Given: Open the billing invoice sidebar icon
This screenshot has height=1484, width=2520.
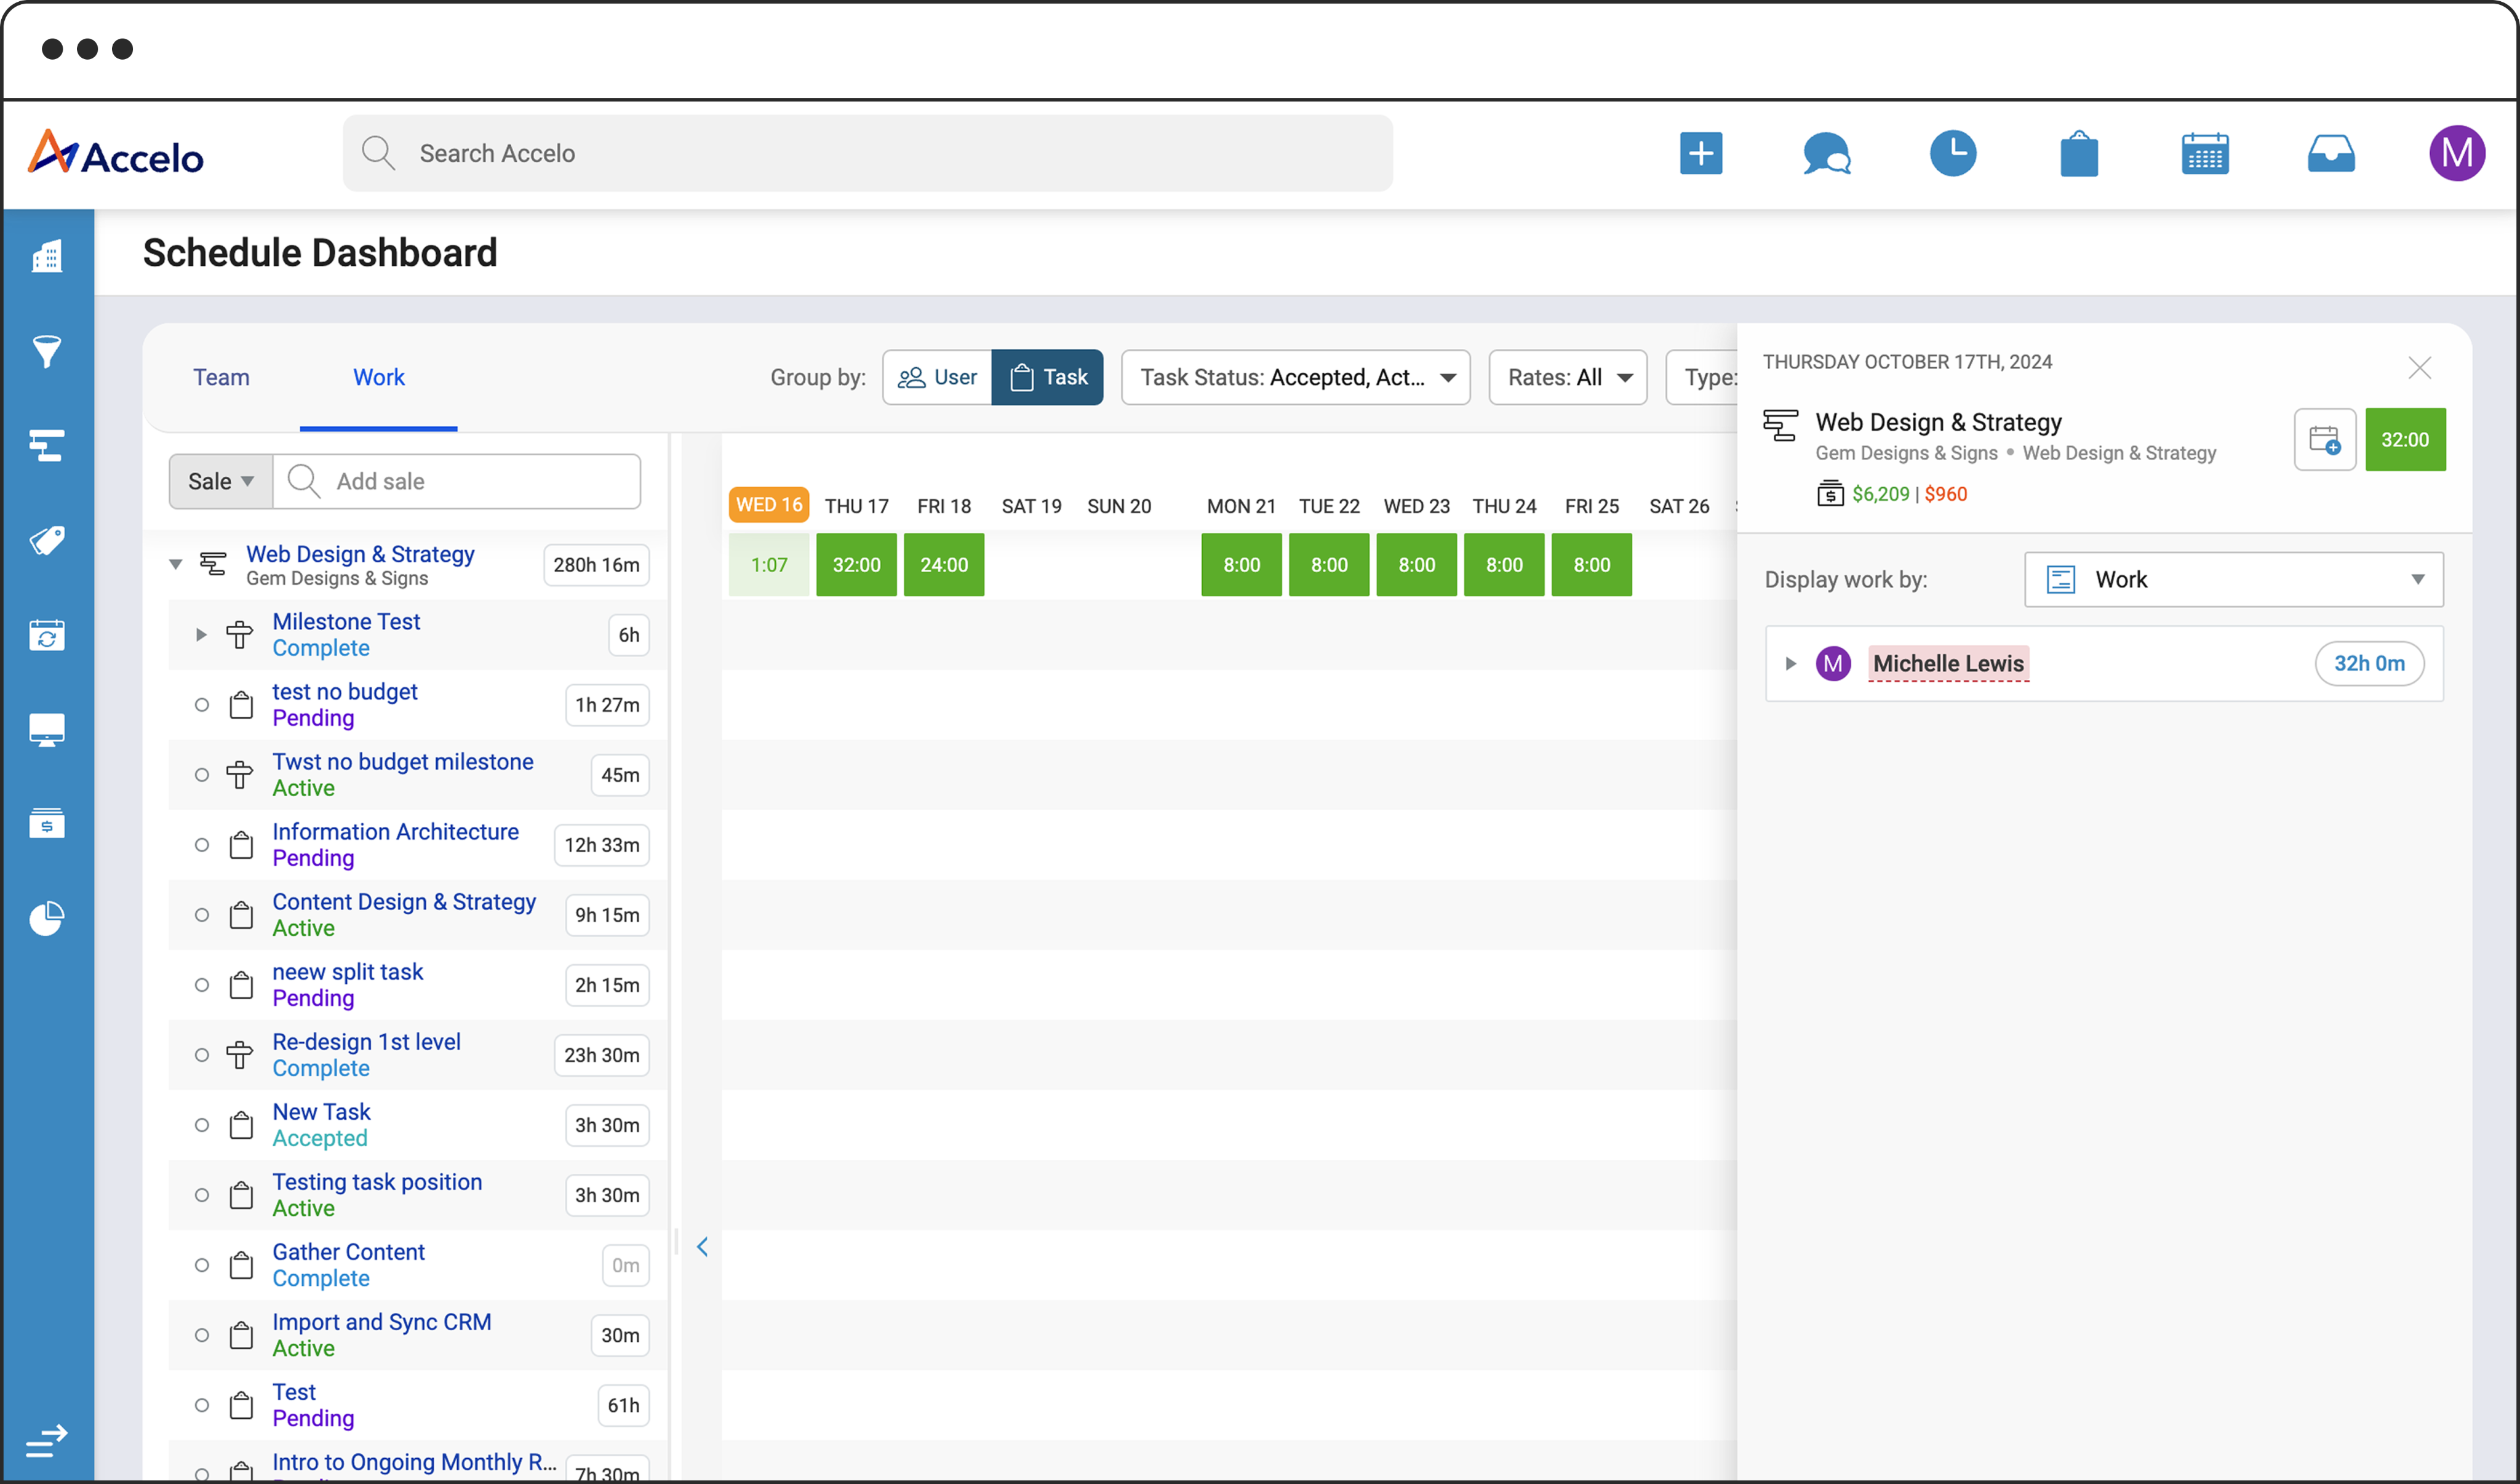Looking at the screenshot, I should tap(47, 823).
